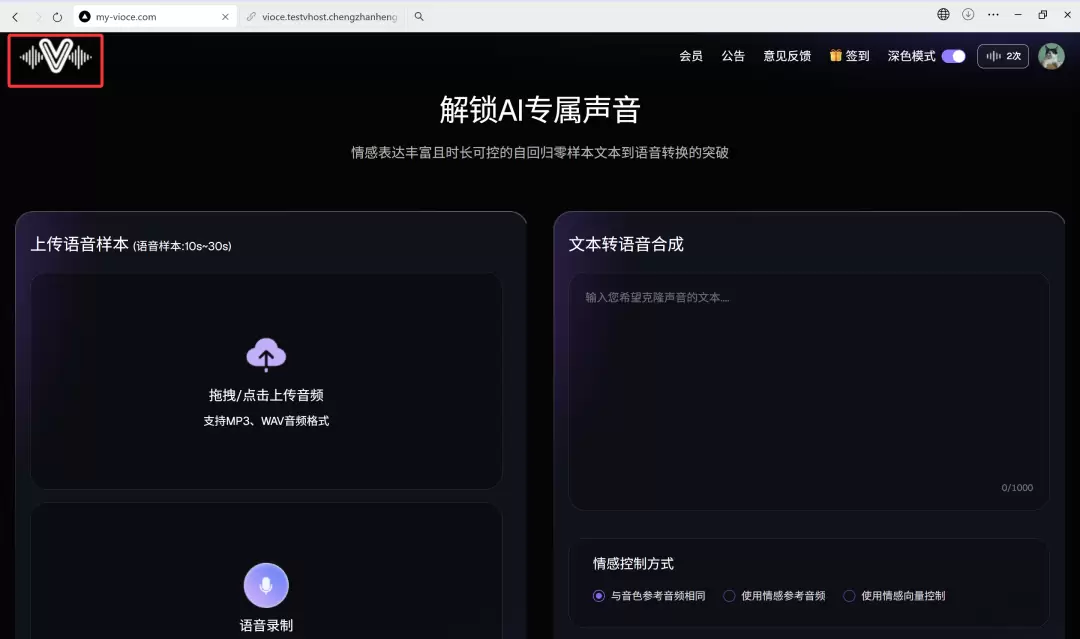The width and height of the screenshot is (1080, 639).
Task: Open the remaining 2次 usage counter
Action: click(1003, 56)
